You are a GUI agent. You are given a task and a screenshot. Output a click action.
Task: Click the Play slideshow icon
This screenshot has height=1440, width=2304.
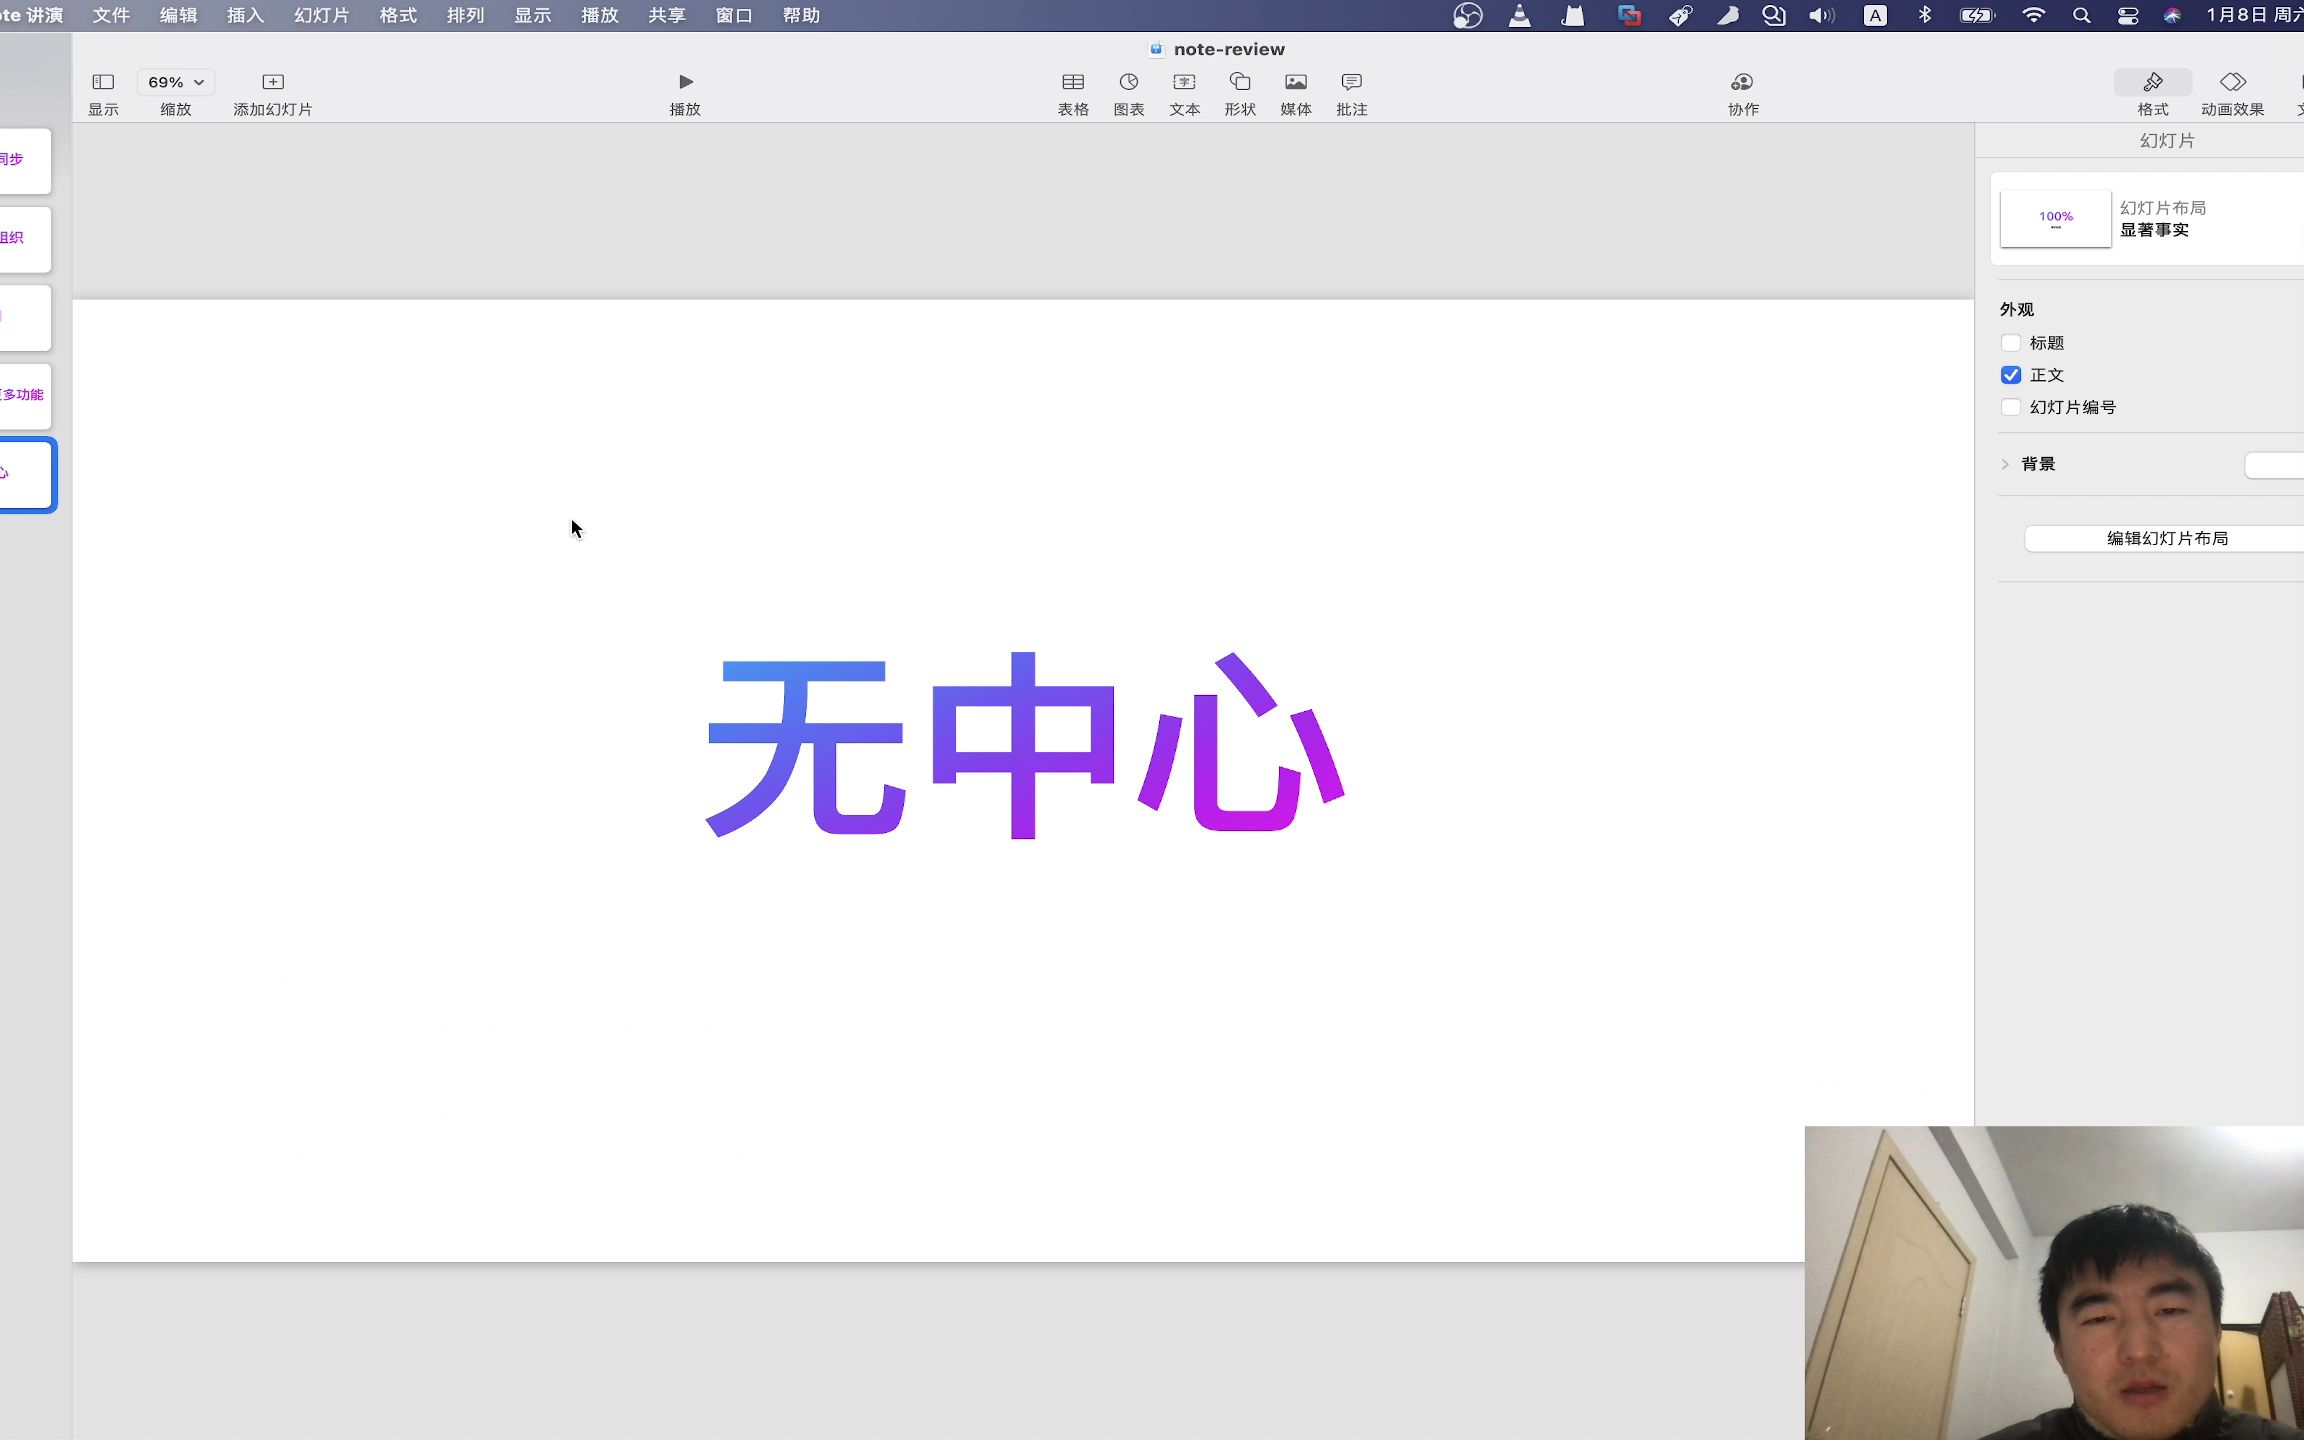pos(685,82)
